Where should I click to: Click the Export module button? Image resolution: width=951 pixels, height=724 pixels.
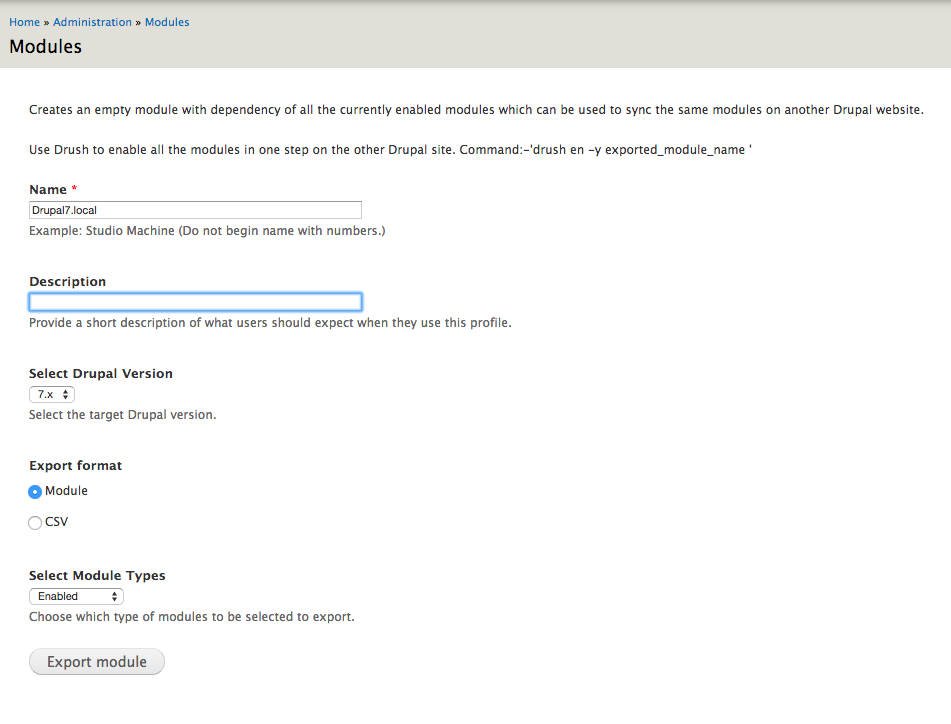coord(97,662)
